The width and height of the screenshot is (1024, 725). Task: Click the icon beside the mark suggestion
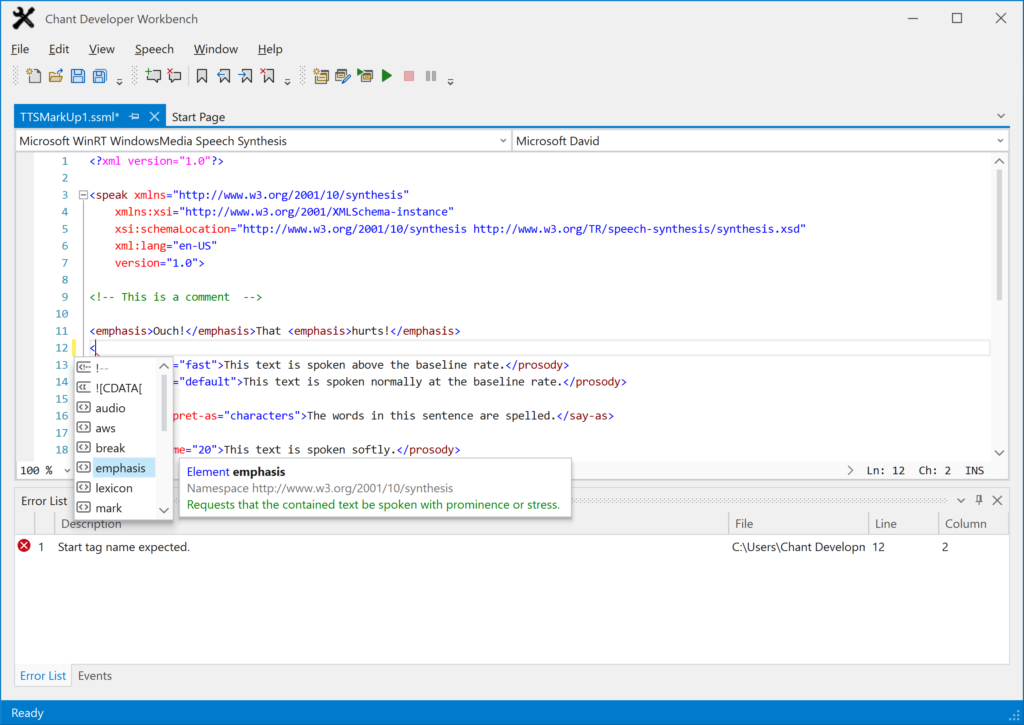point(84,508)
